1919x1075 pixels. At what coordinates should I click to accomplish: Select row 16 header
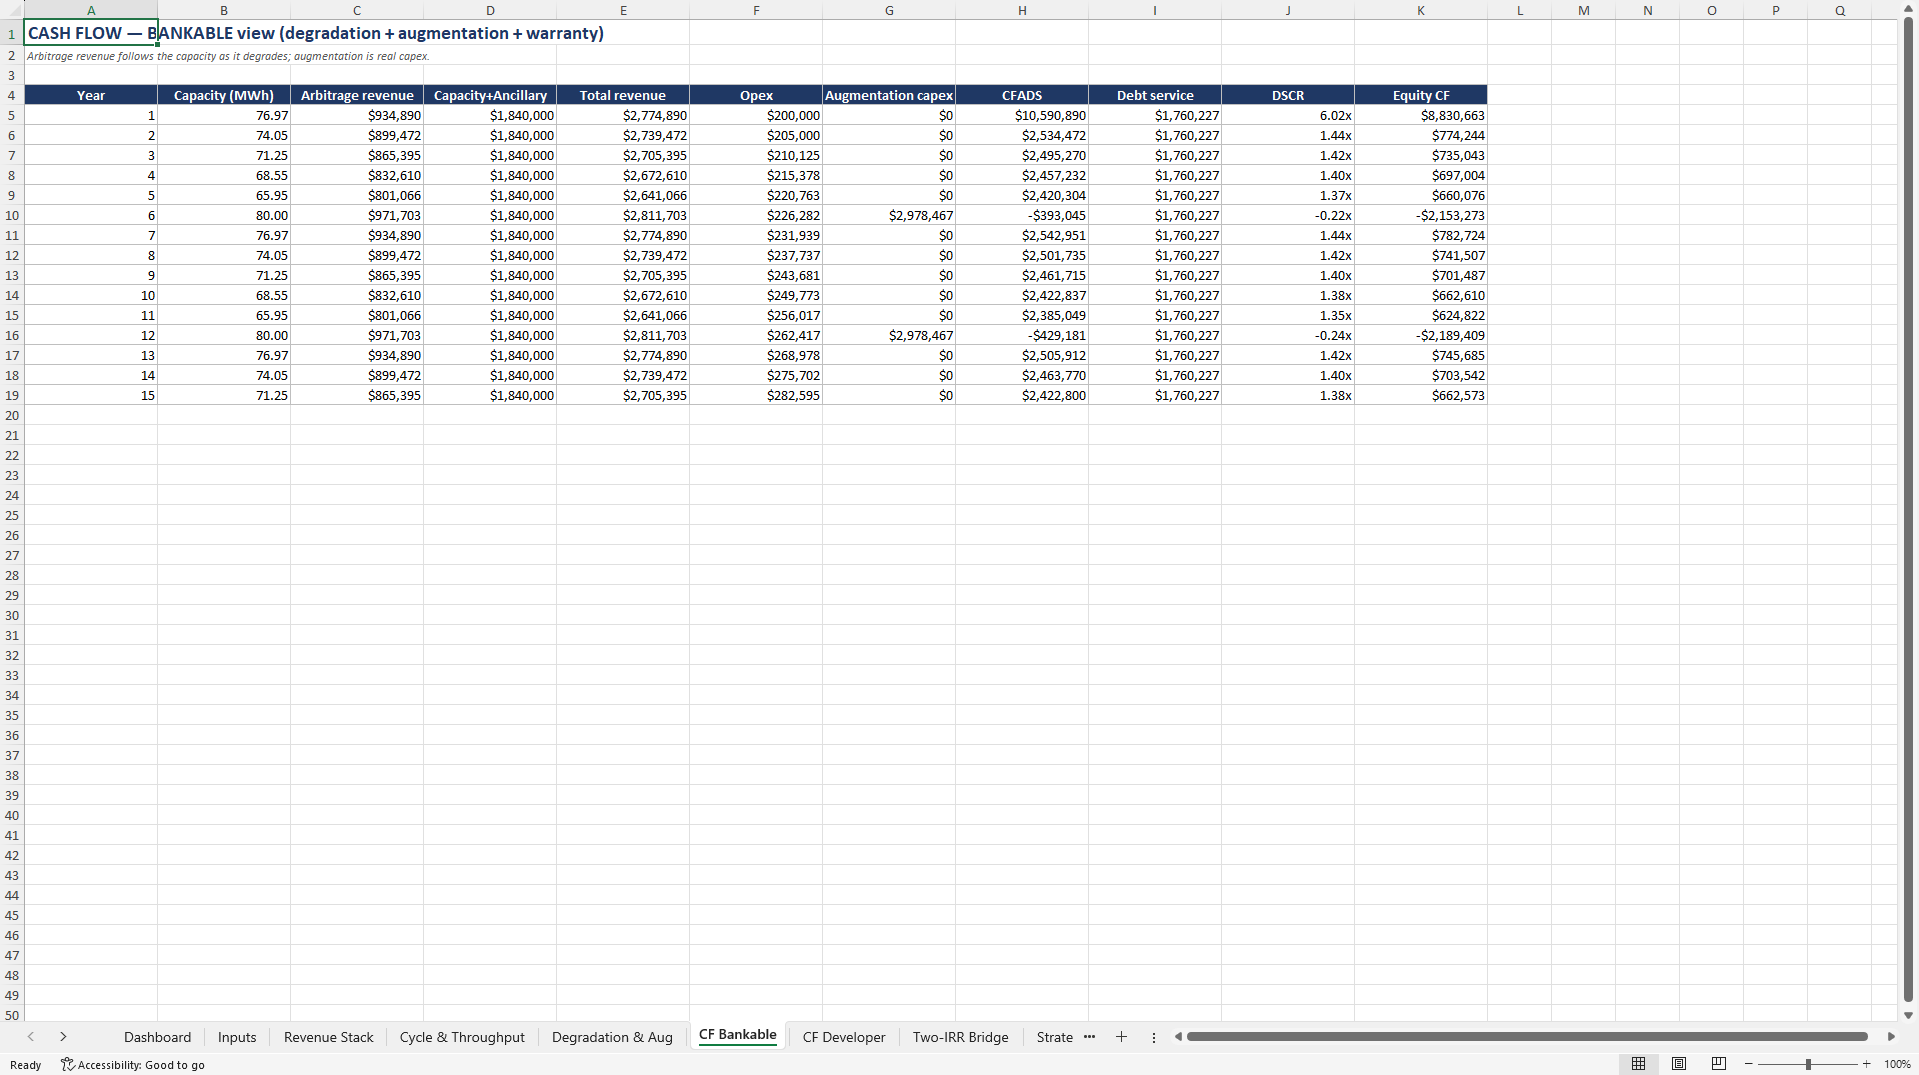[x=12, y=335]
